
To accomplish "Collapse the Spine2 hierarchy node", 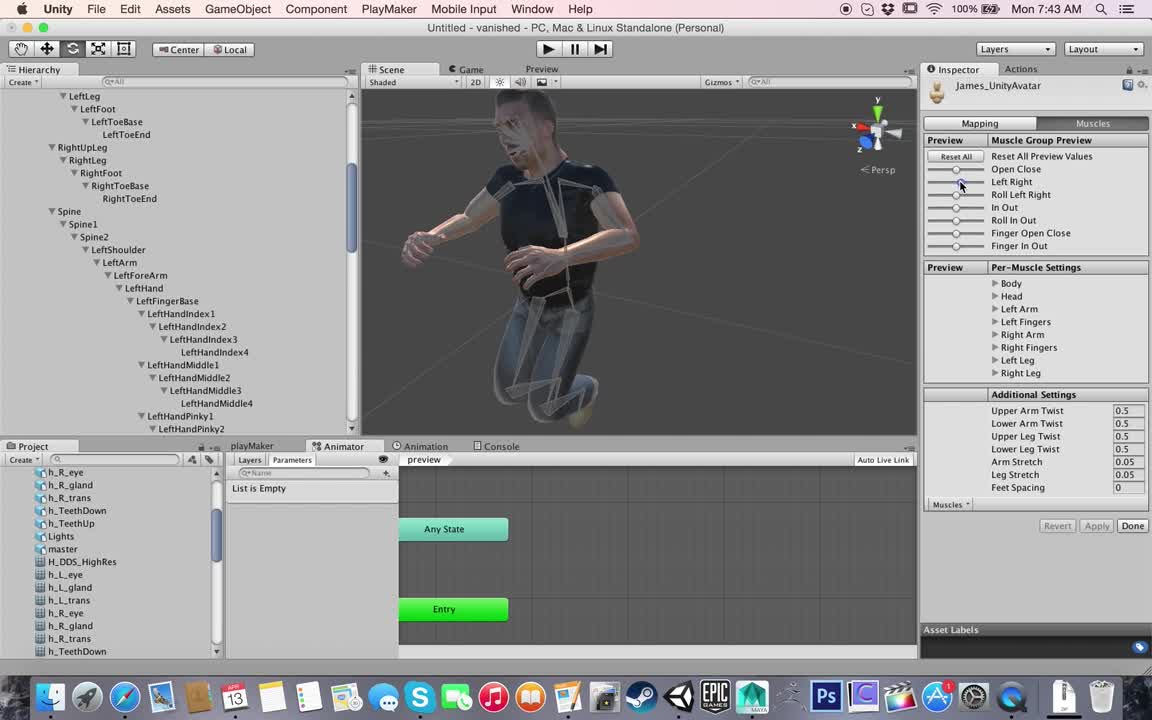I will 74,237.
